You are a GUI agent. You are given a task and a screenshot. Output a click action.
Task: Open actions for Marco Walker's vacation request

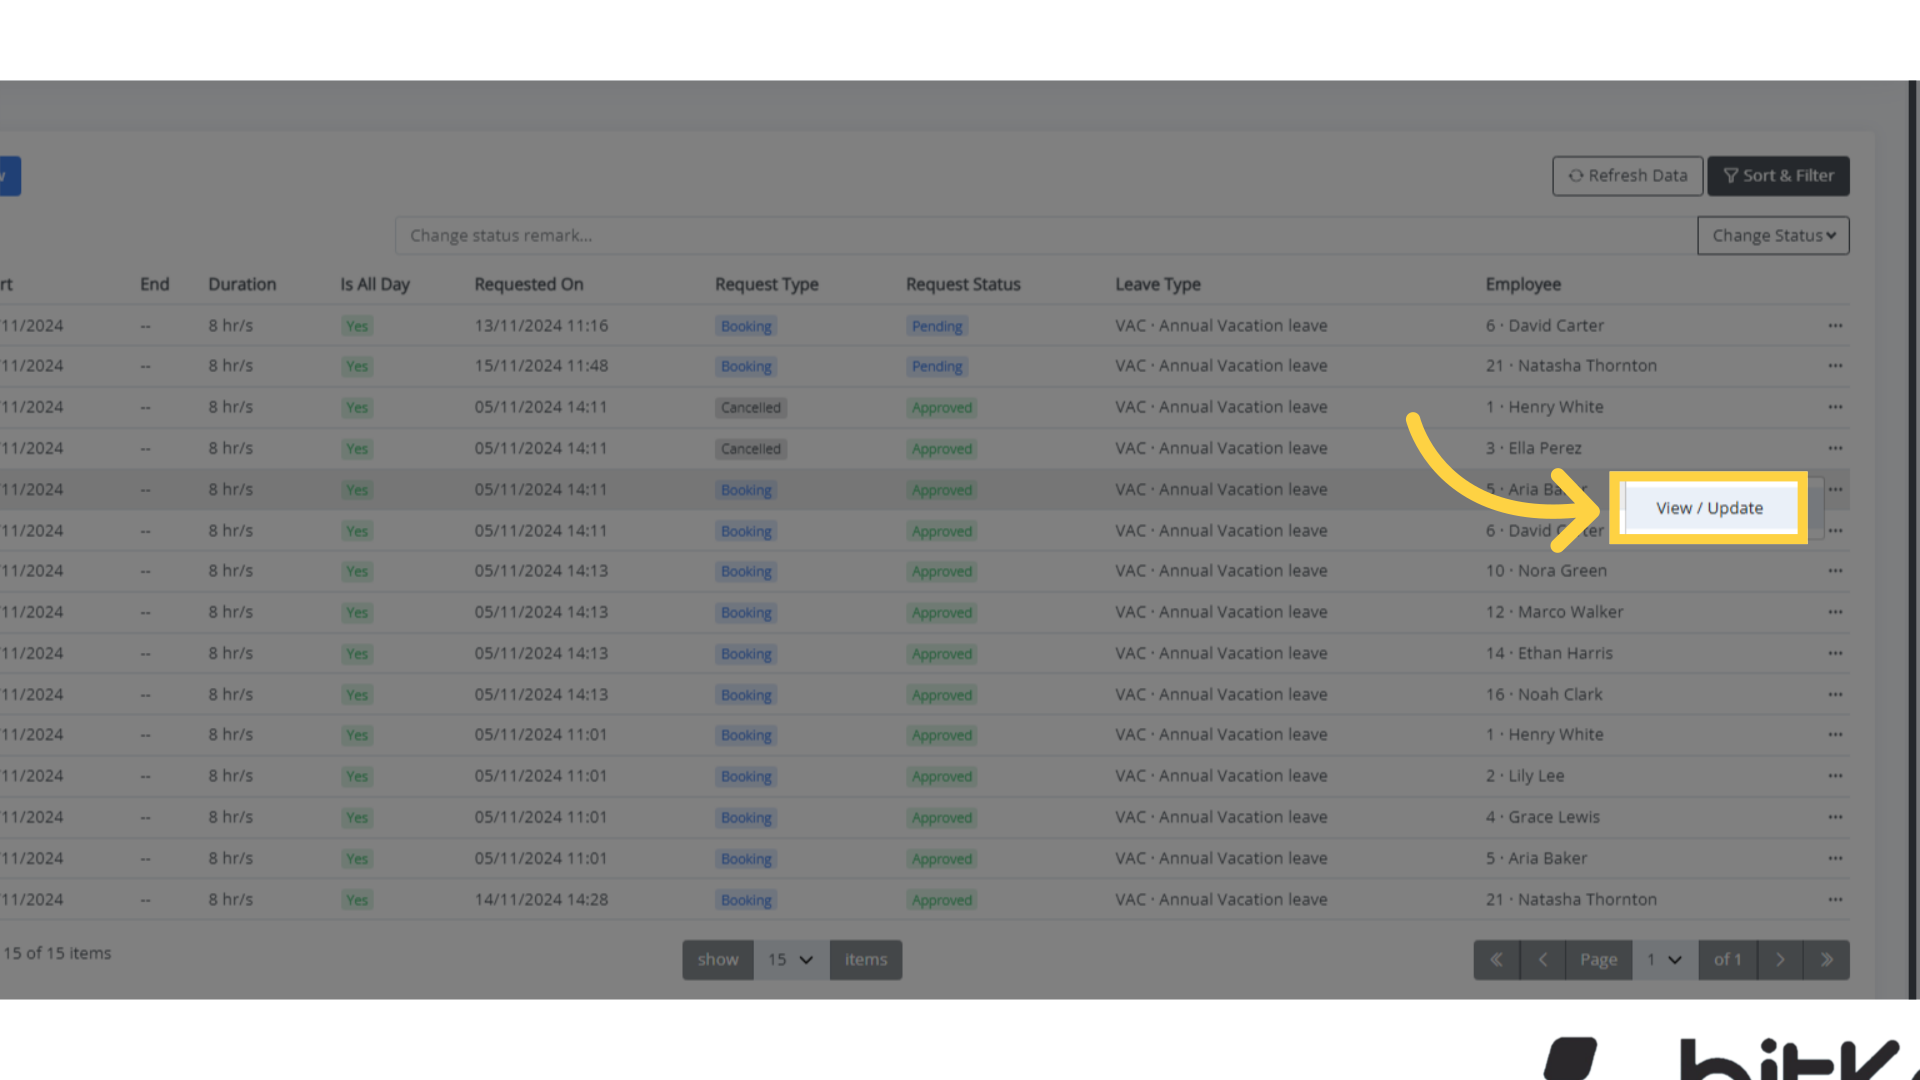click(1836, 612)
